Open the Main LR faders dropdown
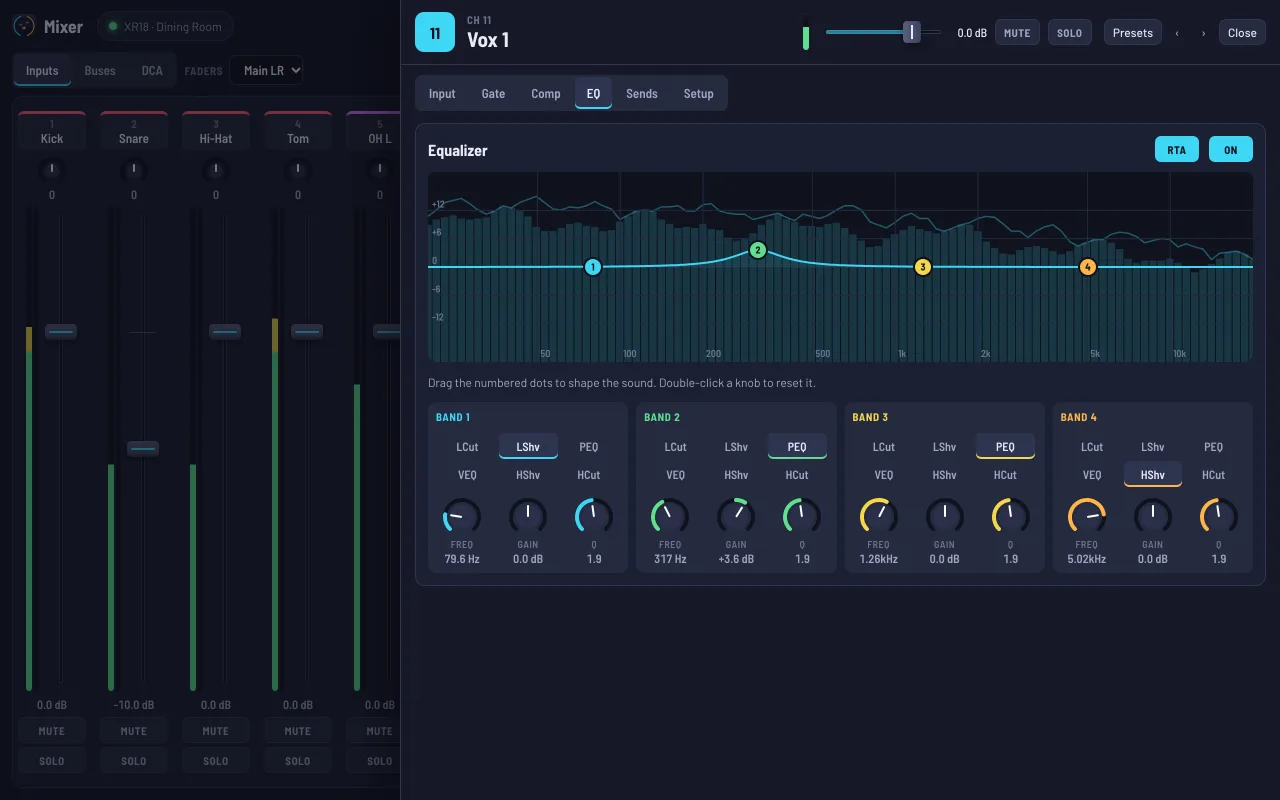 [x=266, y=70]
